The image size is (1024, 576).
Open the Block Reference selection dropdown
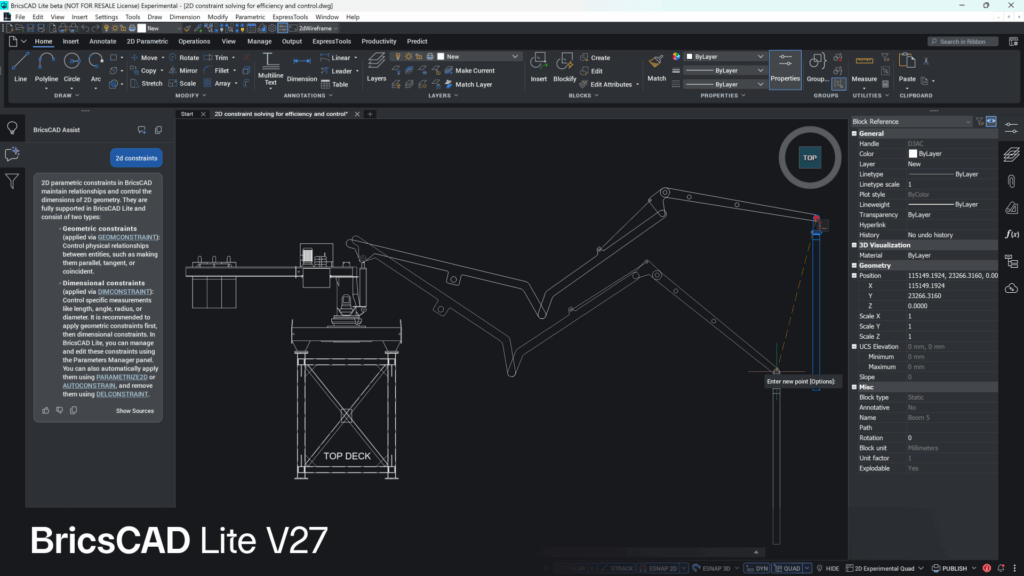click(x=911, y=121)
